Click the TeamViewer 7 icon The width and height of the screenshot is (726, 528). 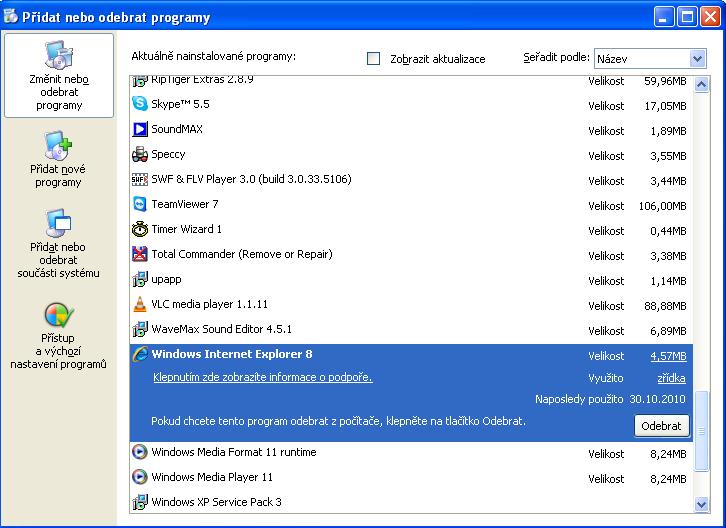[x=139, y=204]
